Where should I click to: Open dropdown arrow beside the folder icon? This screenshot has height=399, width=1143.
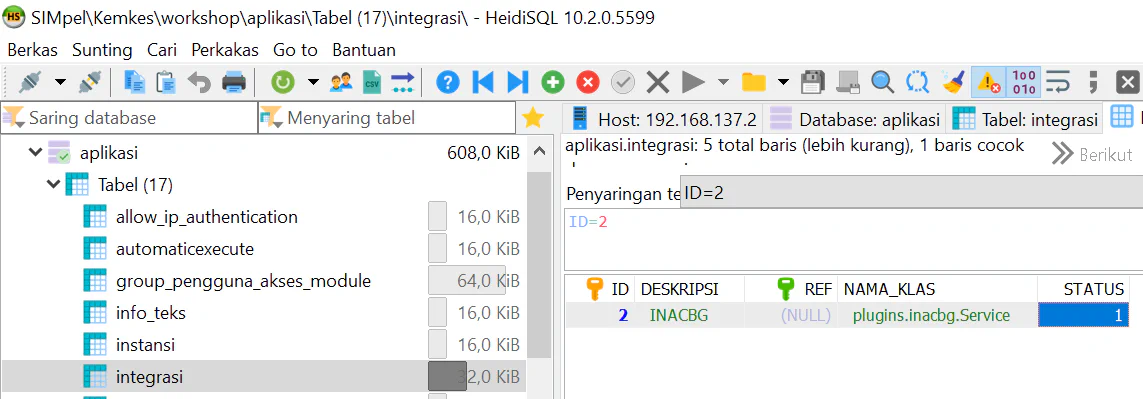point(783,82)
